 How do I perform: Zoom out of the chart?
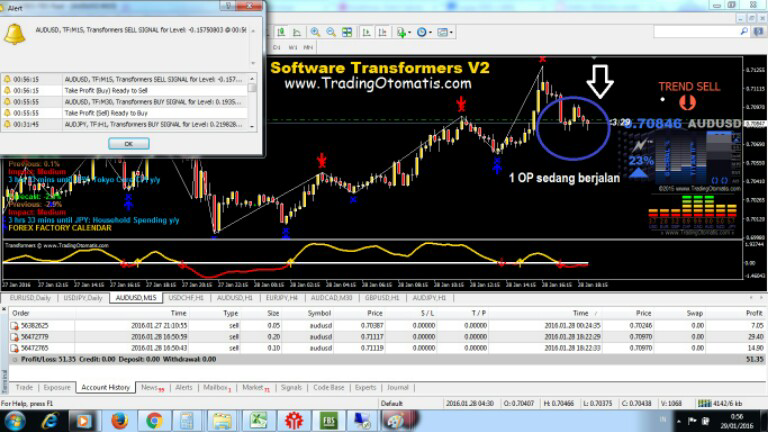coord(331,32)
